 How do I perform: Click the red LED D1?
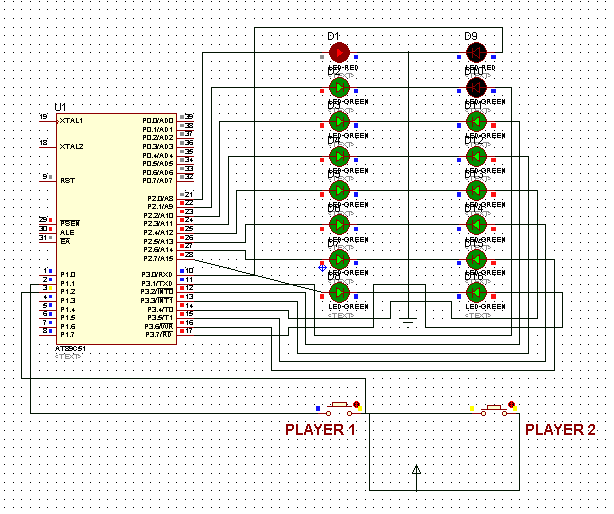tap(339, 52)
